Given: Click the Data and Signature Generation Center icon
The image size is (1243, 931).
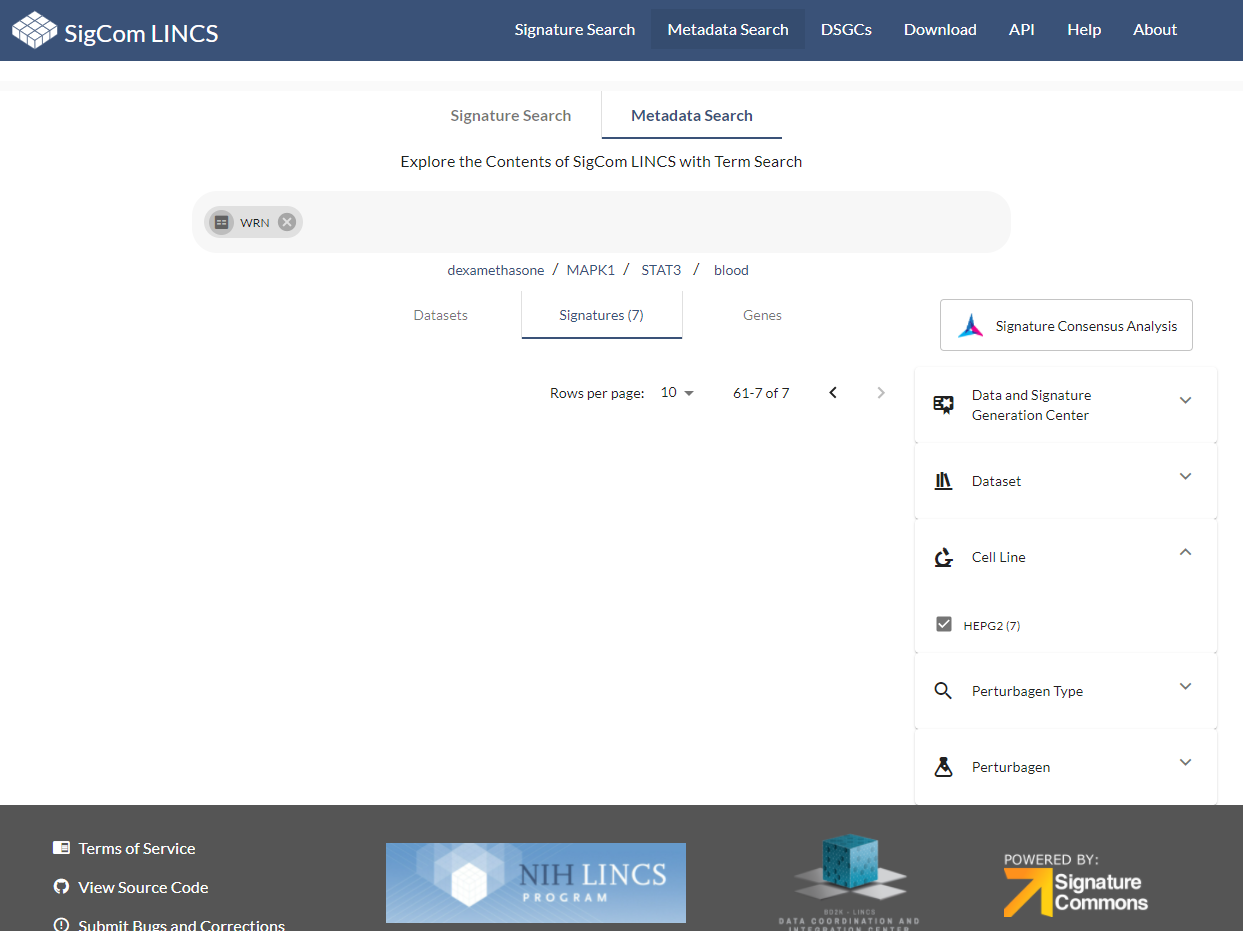Looking at the screenshot, I should point(944,404).
